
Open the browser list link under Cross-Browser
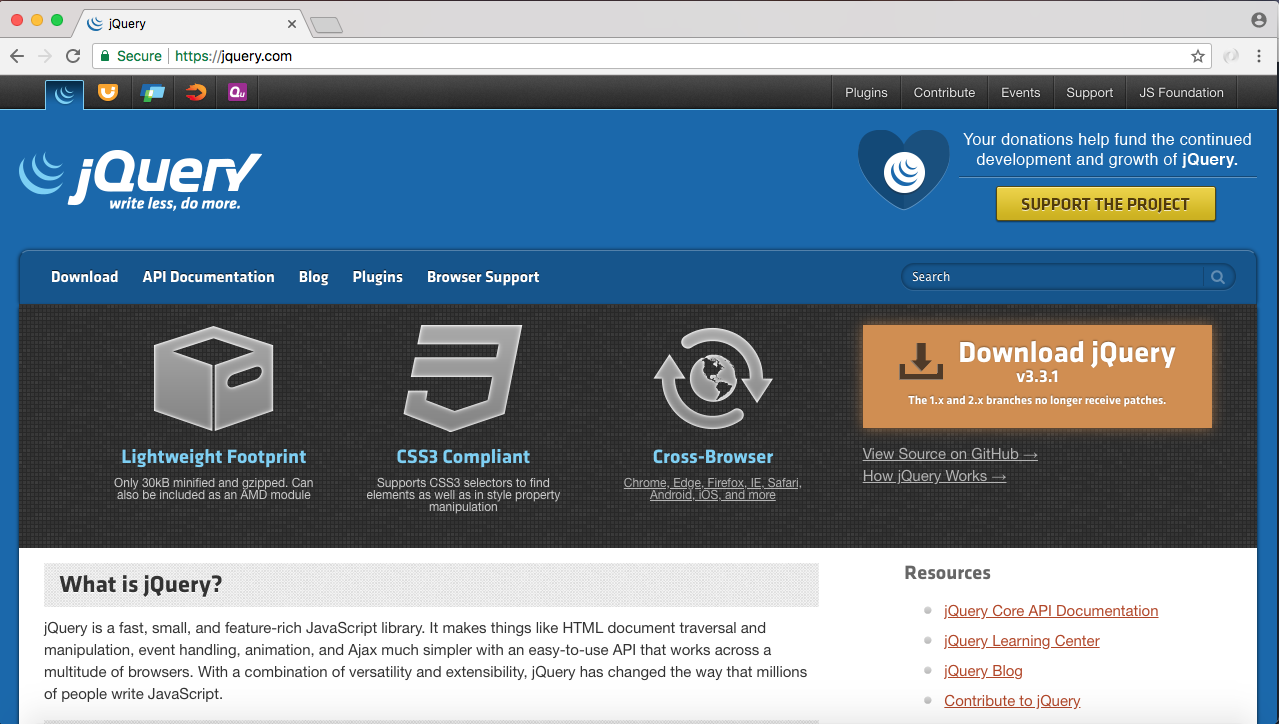coord(712,489)
